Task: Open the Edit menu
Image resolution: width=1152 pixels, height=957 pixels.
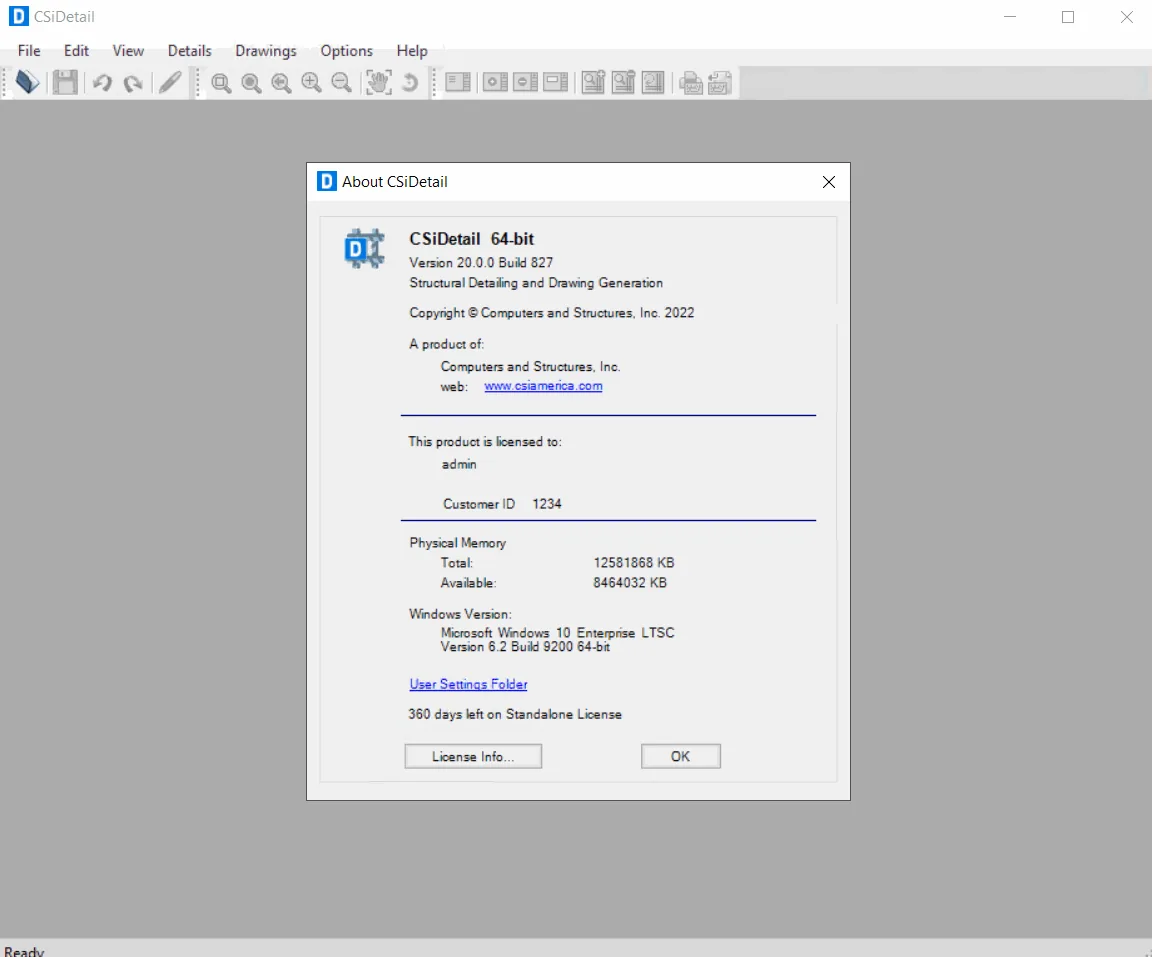Action: [x=76, y=51]
